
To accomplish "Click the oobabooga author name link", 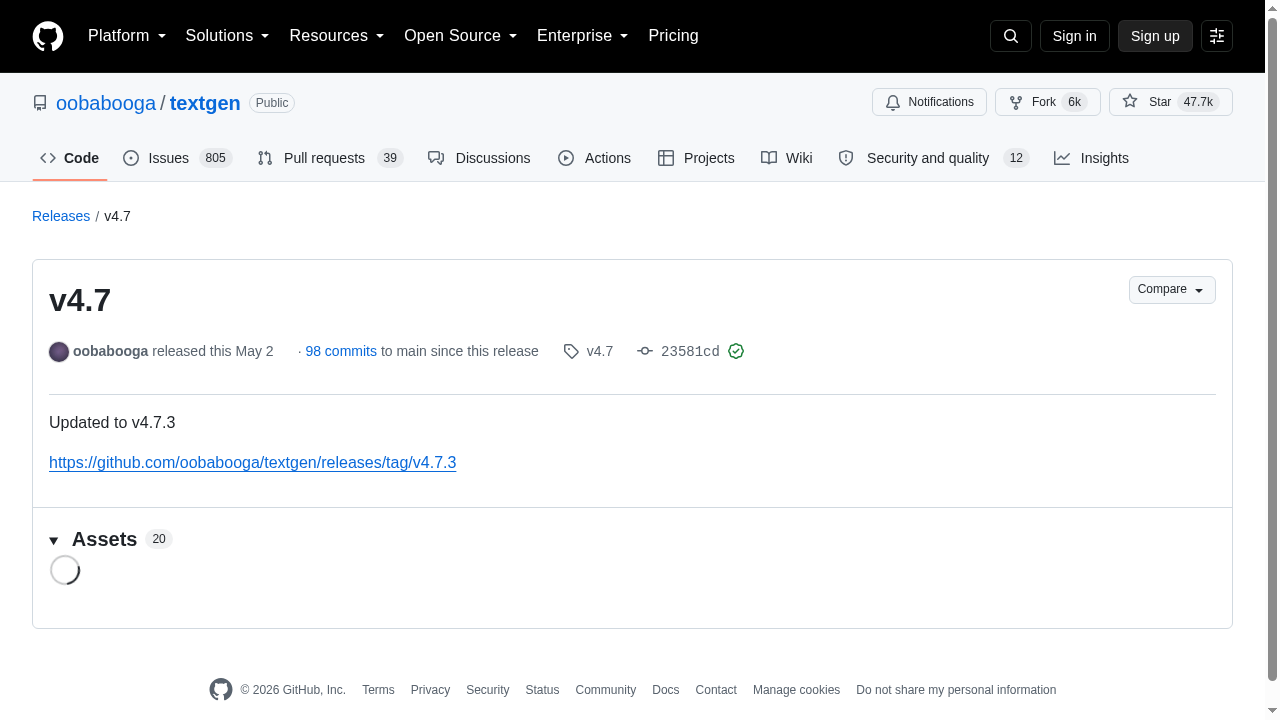I will click(x=110, y=351).
